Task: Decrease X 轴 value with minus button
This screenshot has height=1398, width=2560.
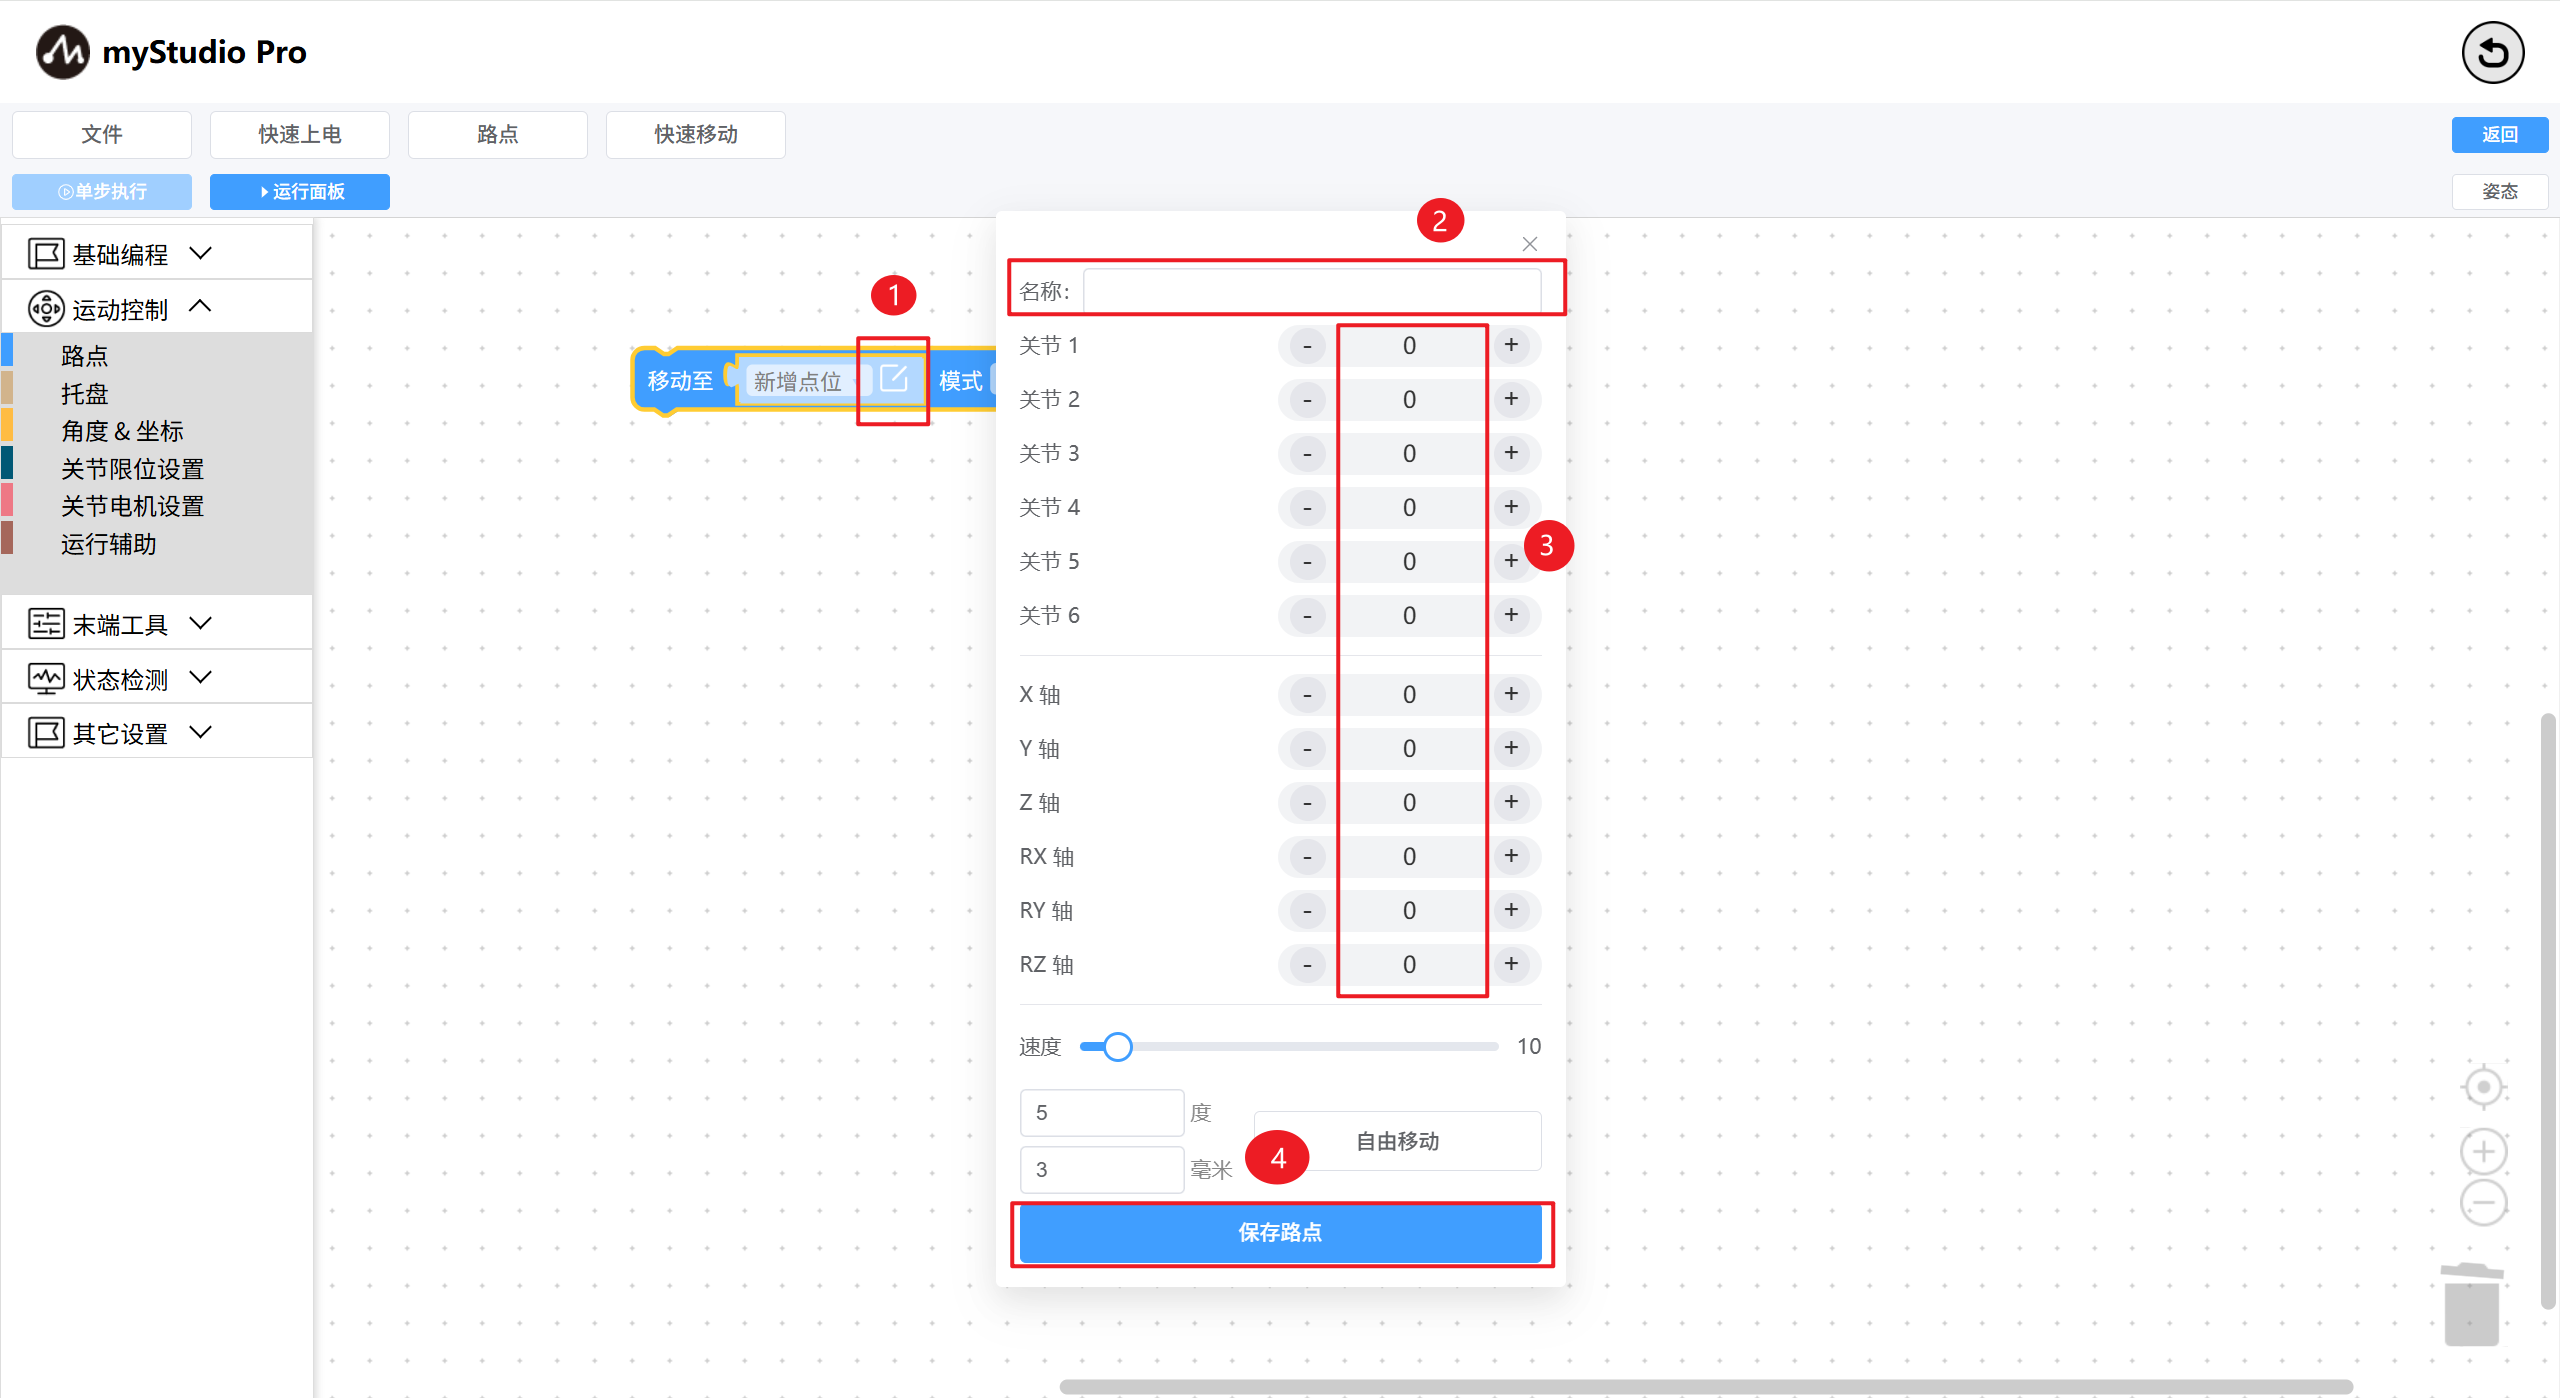Action: click(1307, 695)
